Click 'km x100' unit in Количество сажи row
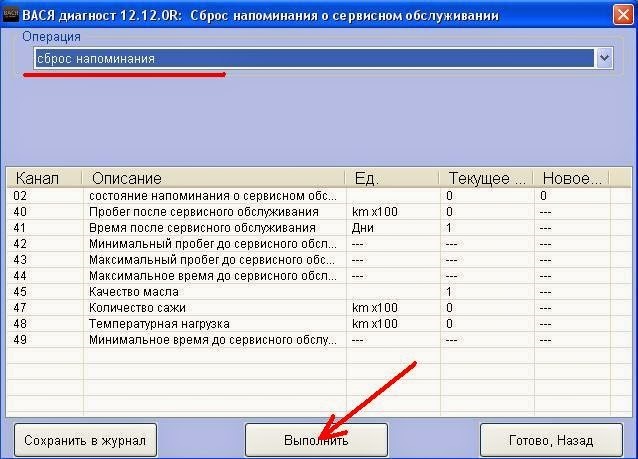This screenshot has width=638, height=459. tap(375, 308)
